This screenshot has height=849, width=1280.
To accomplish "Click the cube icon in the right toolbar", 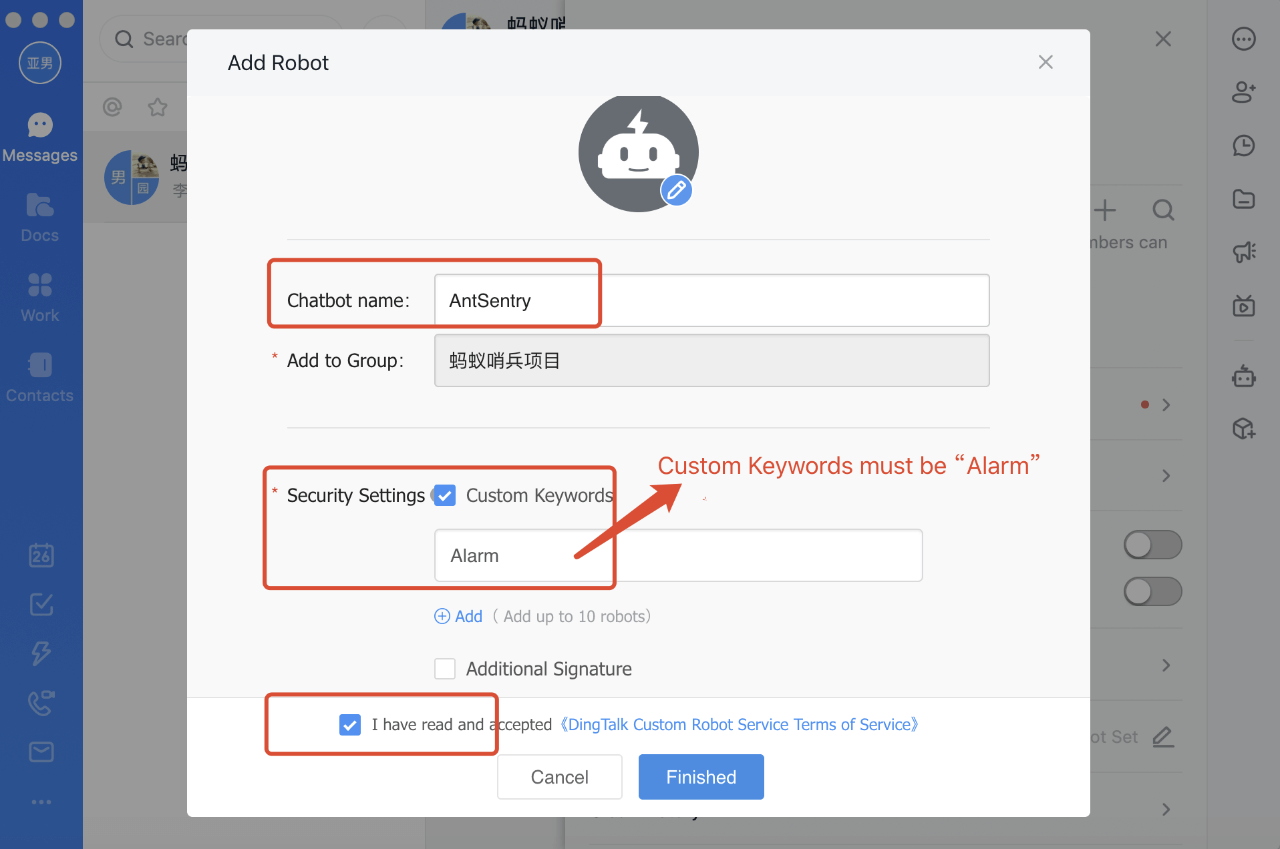I will click(x=1243, y=429).
